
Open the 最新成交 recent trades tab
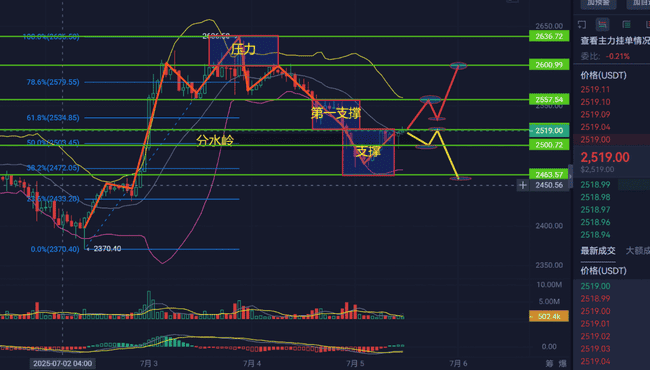coord(598,251)
